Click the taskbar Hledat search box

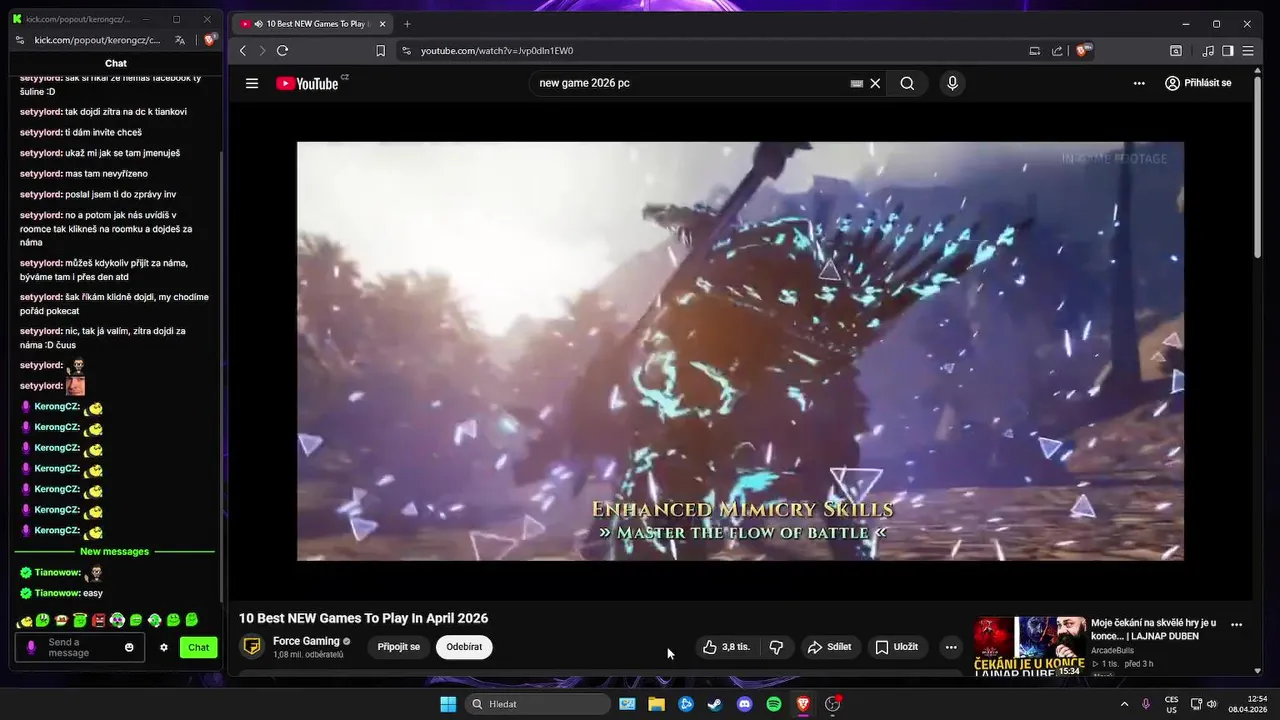click(538, 704)
